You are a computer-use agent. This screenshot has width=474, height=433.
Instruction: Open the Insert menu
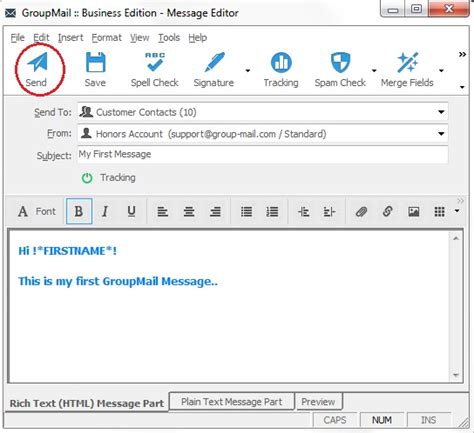[x=70, y=38]
